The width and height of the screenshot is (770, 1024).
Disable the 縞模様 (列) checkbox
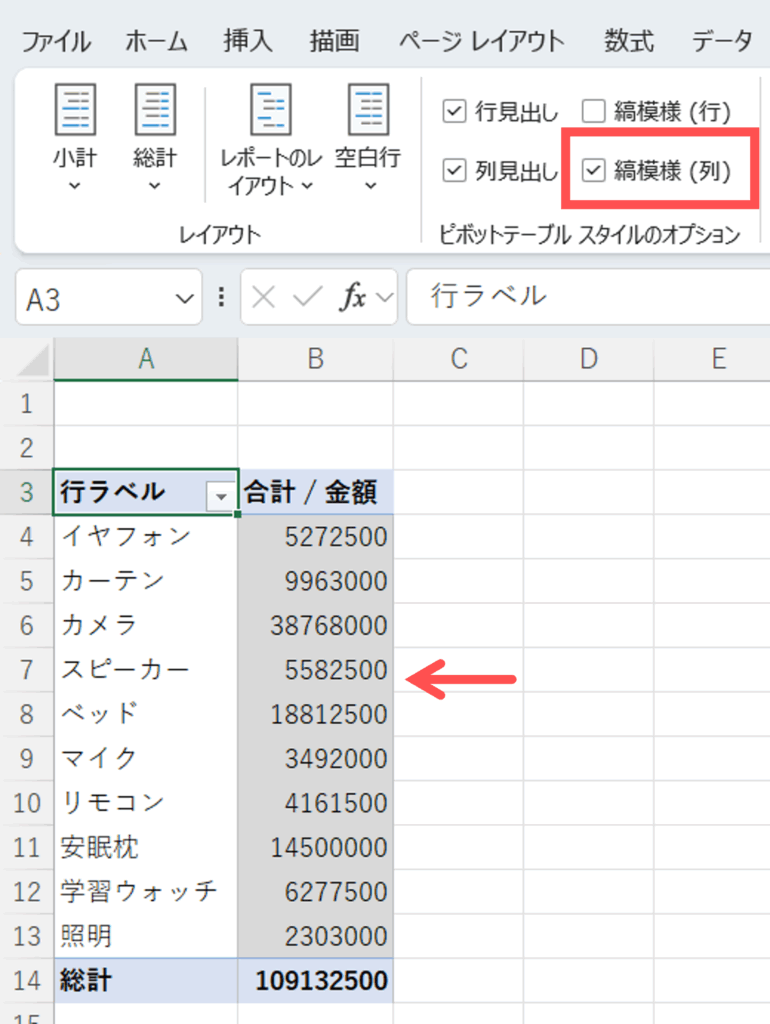(x=594, y=171)
